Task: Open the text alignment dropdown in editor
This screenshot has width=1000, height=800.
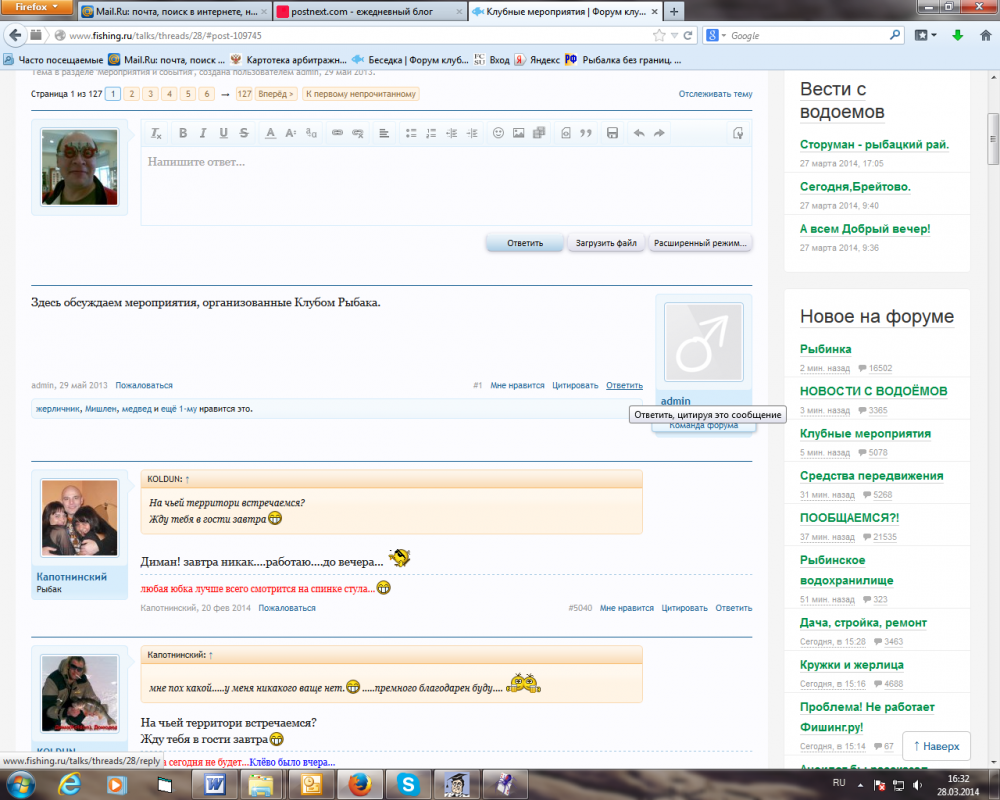Action: (384, 133)
